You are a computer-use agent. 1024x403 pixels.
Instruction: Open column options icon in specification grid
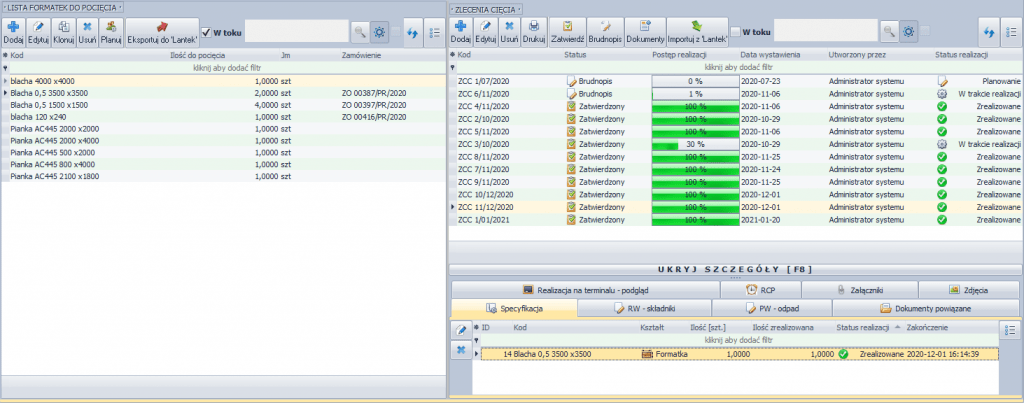pos(1010,330)
